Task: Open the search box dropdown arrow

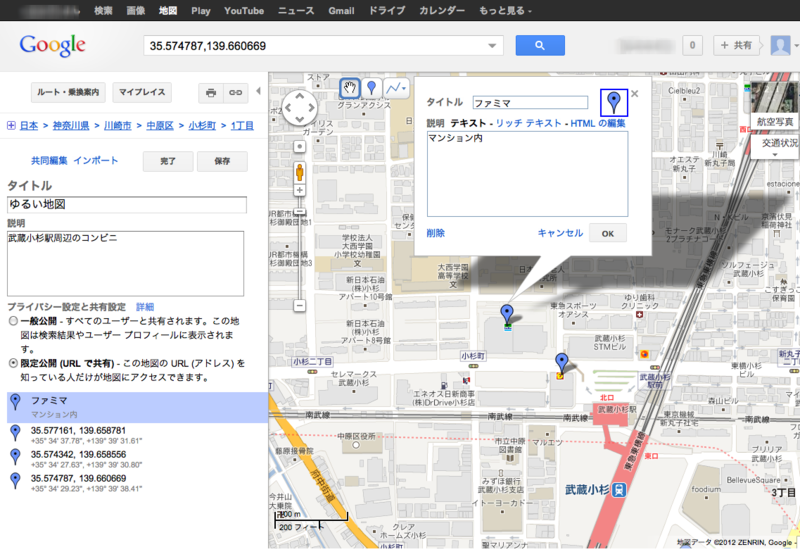Action: coord(492,46)
